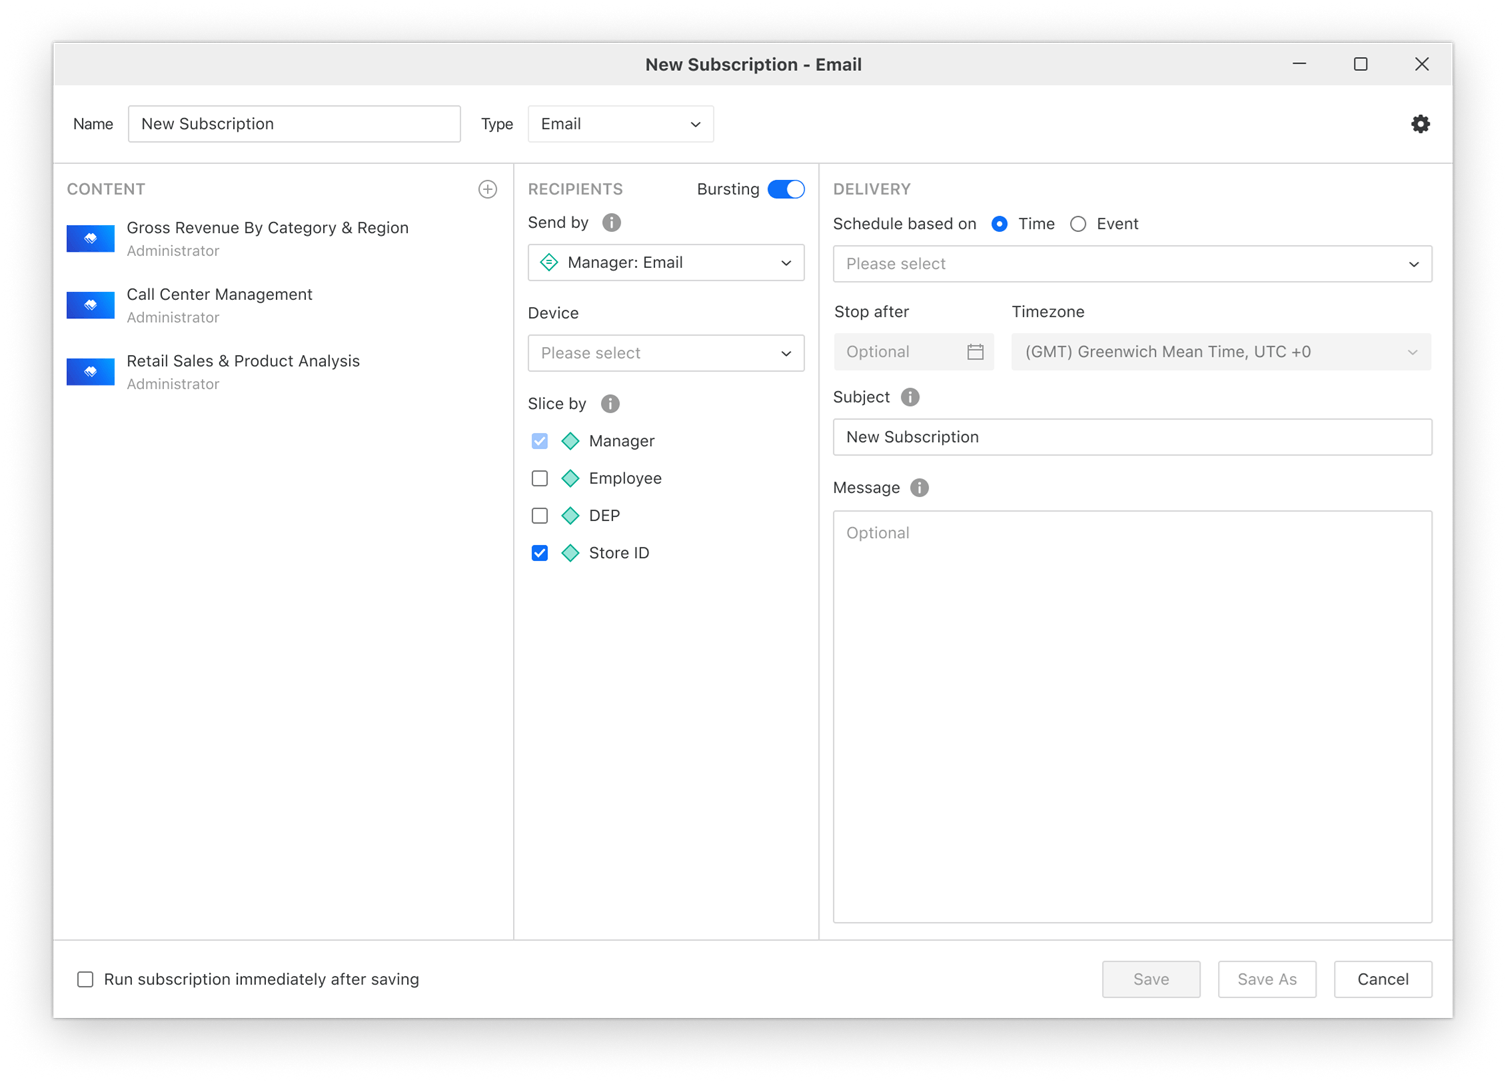Open the Device dropdown
This screenshot has height=1082, width=1506.
tap(666, 353)
